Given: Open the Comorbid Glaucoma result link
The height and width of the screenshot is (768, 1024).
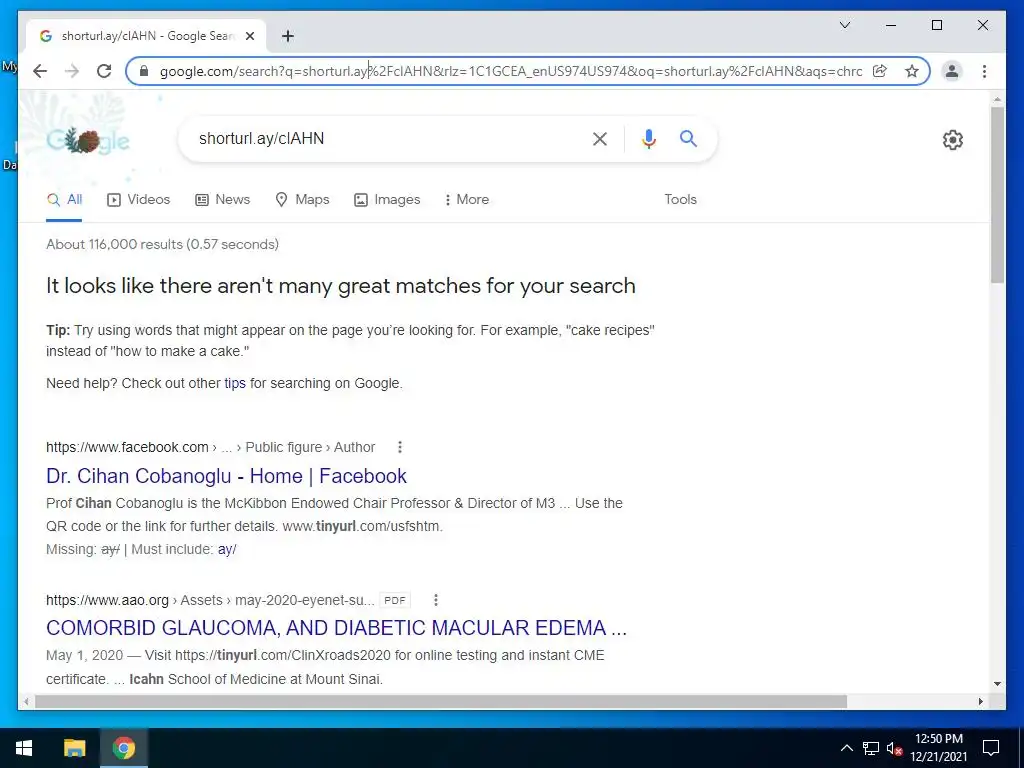Looking at the screenshot, I should 336,628.
